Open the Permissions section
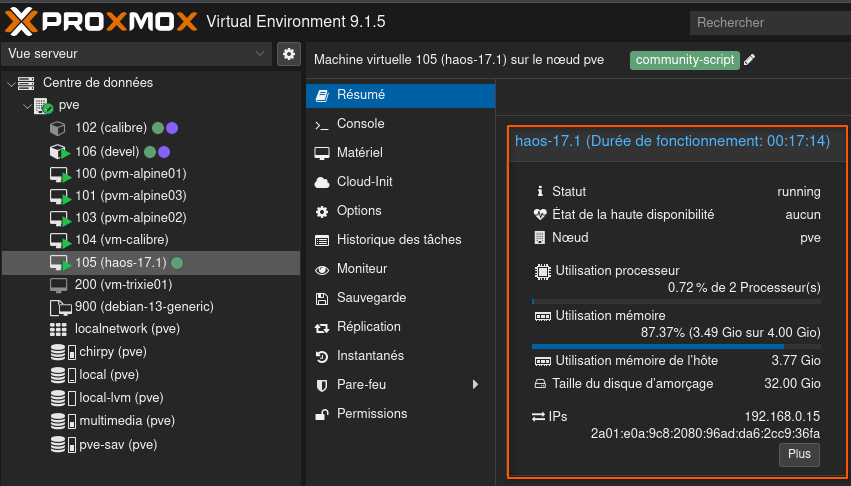Viewport: 851px width, 486px height. pyautogui.click(x=372, y=414)
